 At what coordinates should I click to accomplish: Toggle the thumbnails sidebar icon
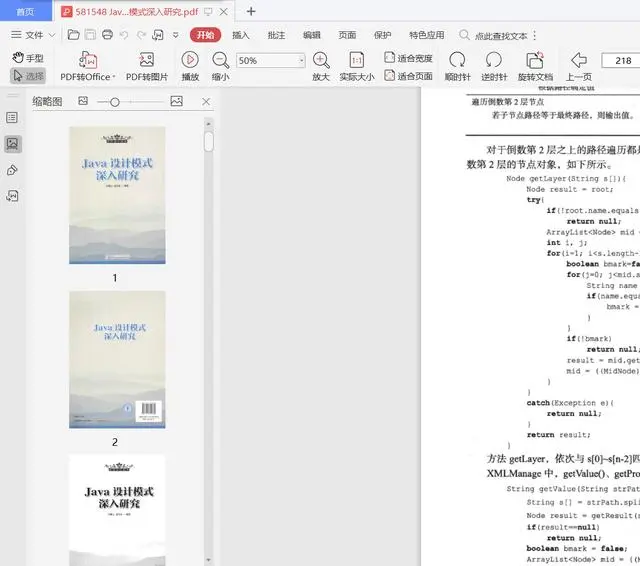click(13, 144)
